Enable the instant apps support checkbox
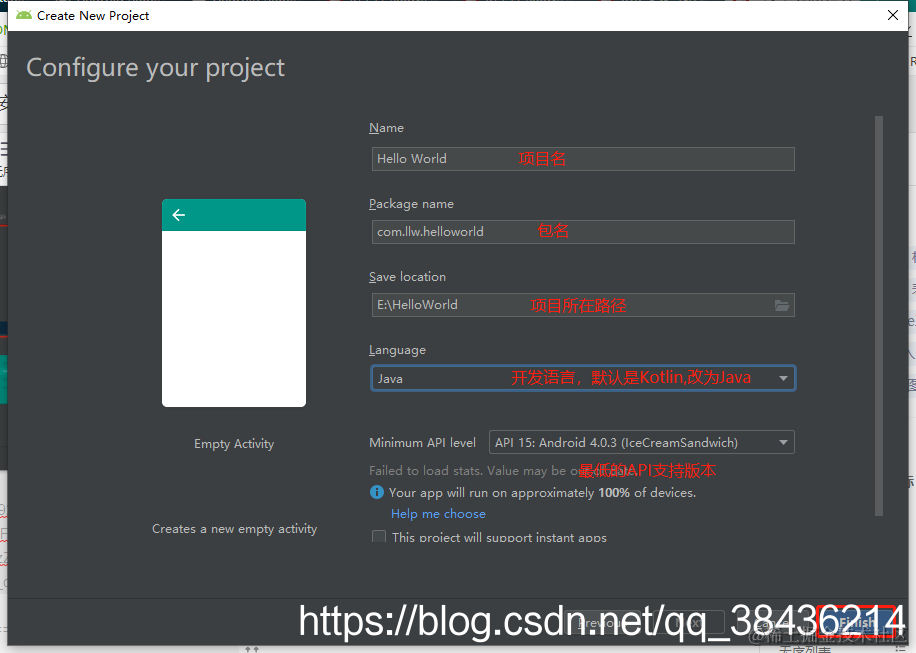Screen dimensions: 916x653 [x=379, y=536]
